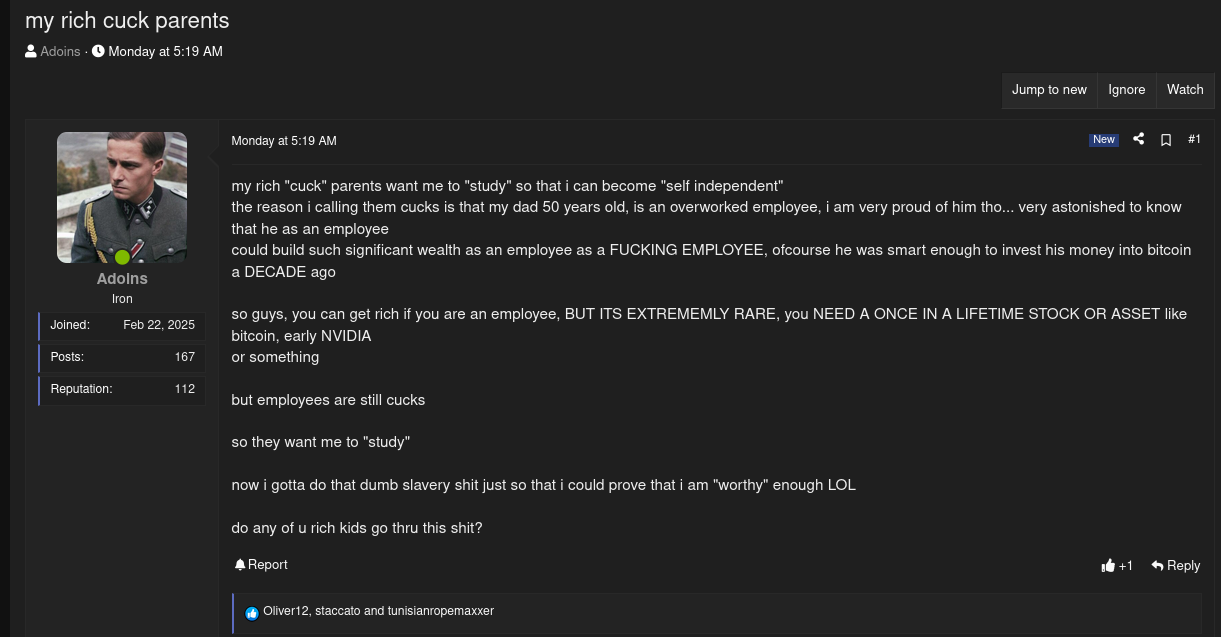
Task: Open the Adoins username link under the avatar
Action: coord(122,279)
